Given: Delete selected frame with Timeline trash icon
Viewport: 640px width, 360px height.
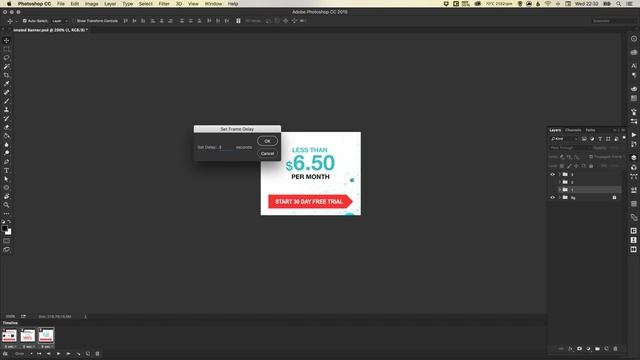Looking at the screenshot, I should pyautogui.click(x=97, y=354).
